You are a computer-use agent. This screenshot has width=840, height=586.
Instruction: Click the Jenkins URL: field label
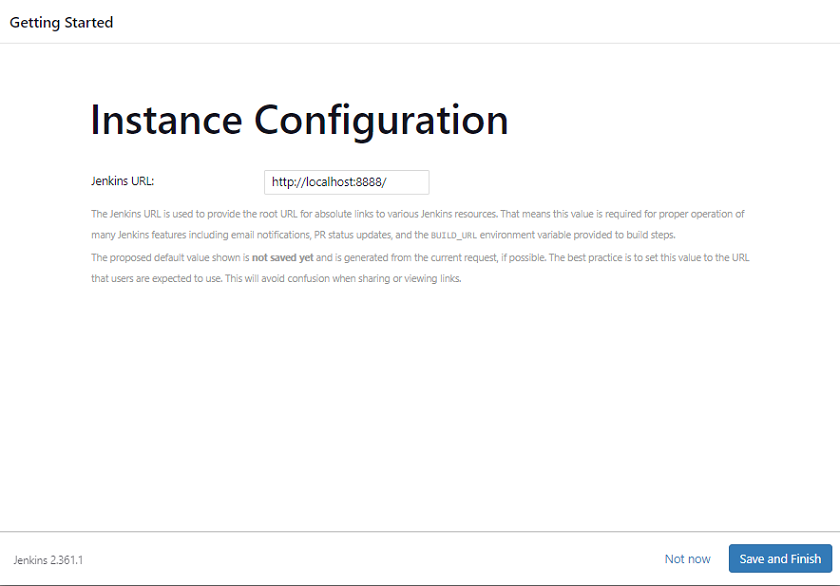[x=122, y=181]
